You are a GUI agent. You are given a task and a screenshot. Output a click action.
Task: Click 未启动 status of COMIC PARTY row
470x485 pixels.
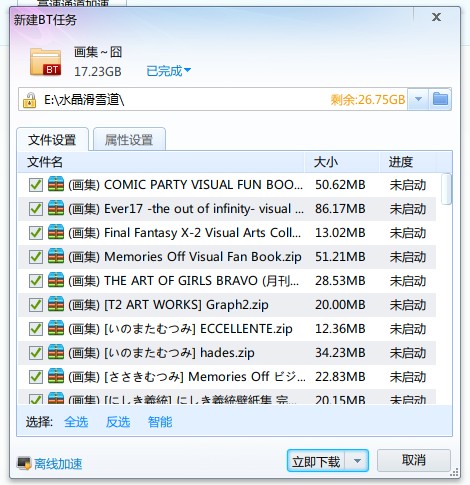408,185
